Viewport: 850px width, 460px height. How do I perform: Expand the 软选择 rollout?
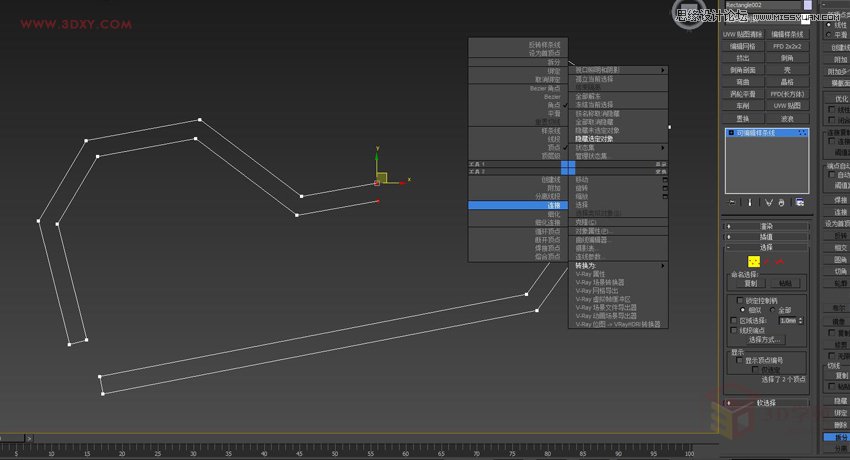click(x=765, y=403)
